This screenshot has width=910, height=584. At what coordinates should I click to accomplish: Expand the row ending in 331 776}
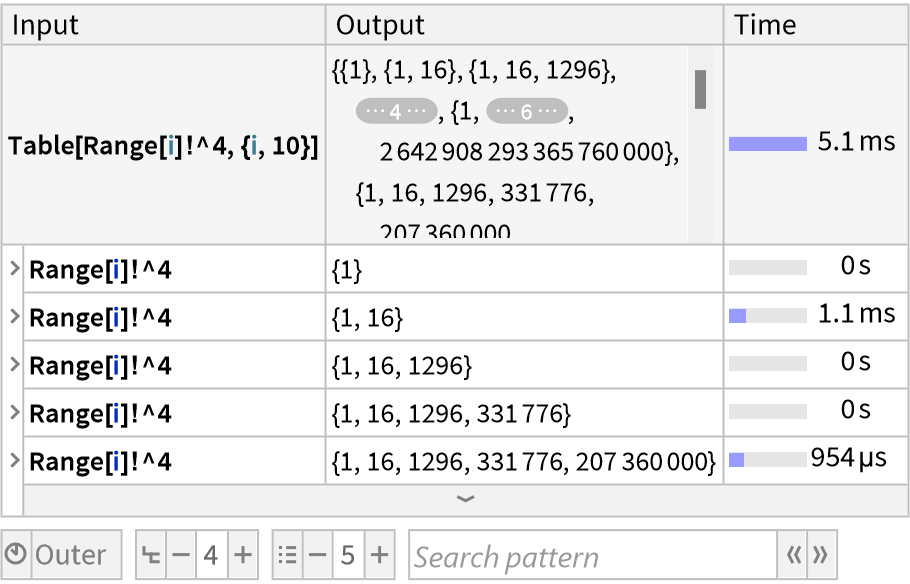(15, 413)
